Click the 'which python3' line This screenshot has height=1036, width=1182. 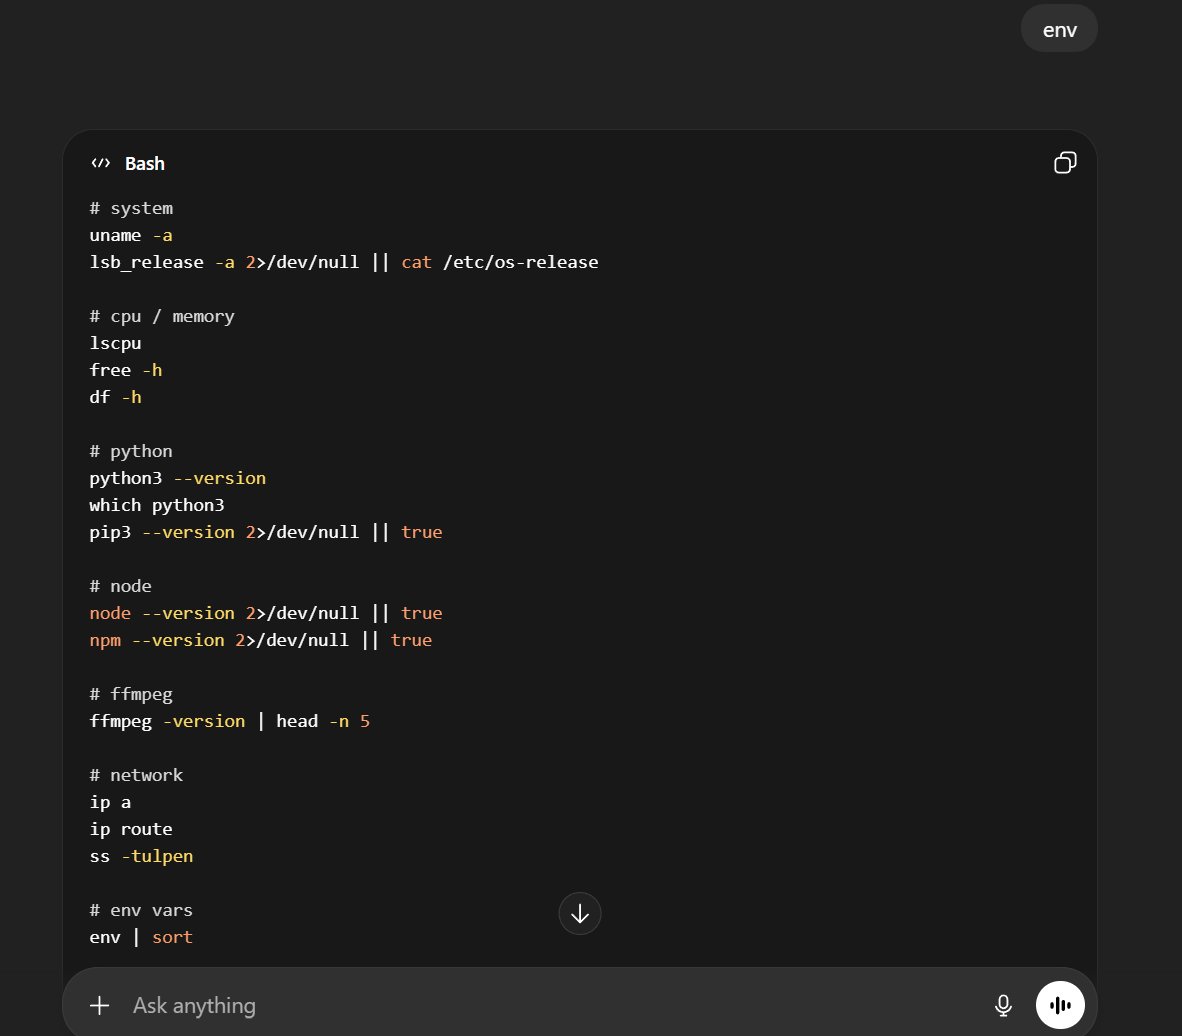point(157,505)
